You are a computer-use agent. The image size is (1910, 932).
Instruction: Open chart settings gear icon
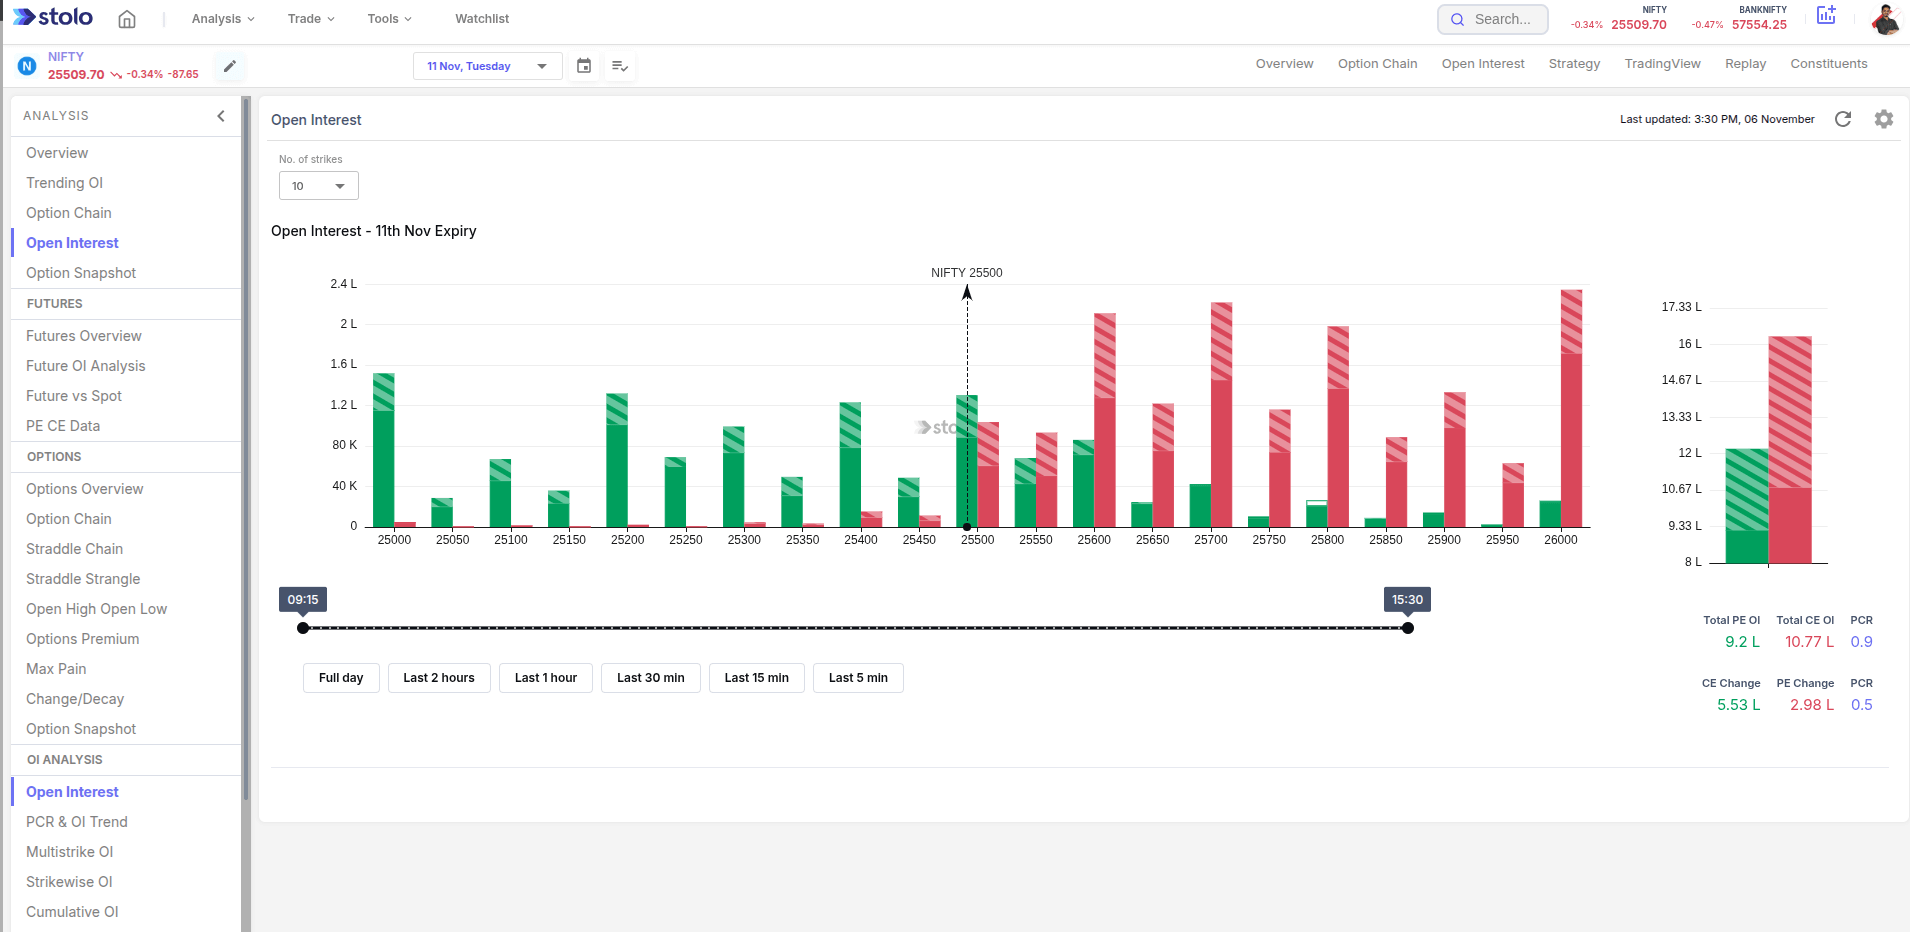click(1884, 119)
